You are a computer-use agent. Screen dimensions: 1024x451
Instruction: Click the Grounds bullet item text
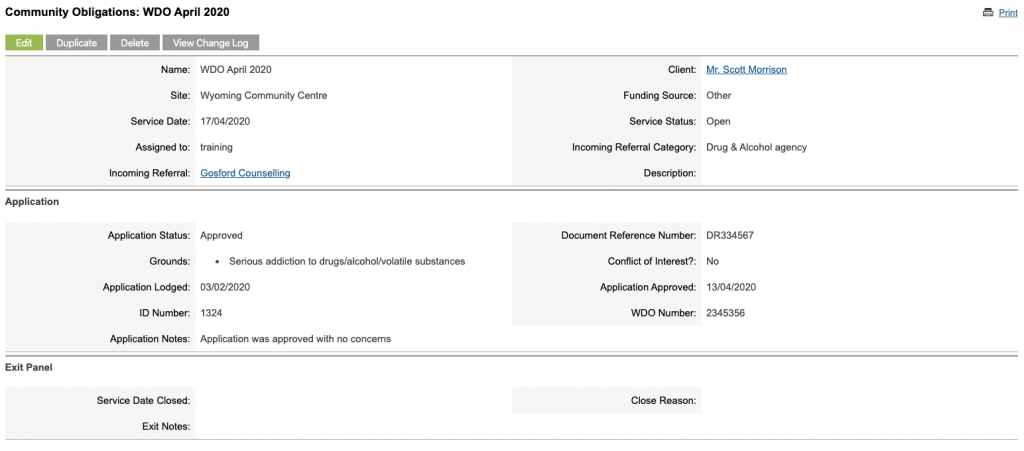(x=347, y=261)
